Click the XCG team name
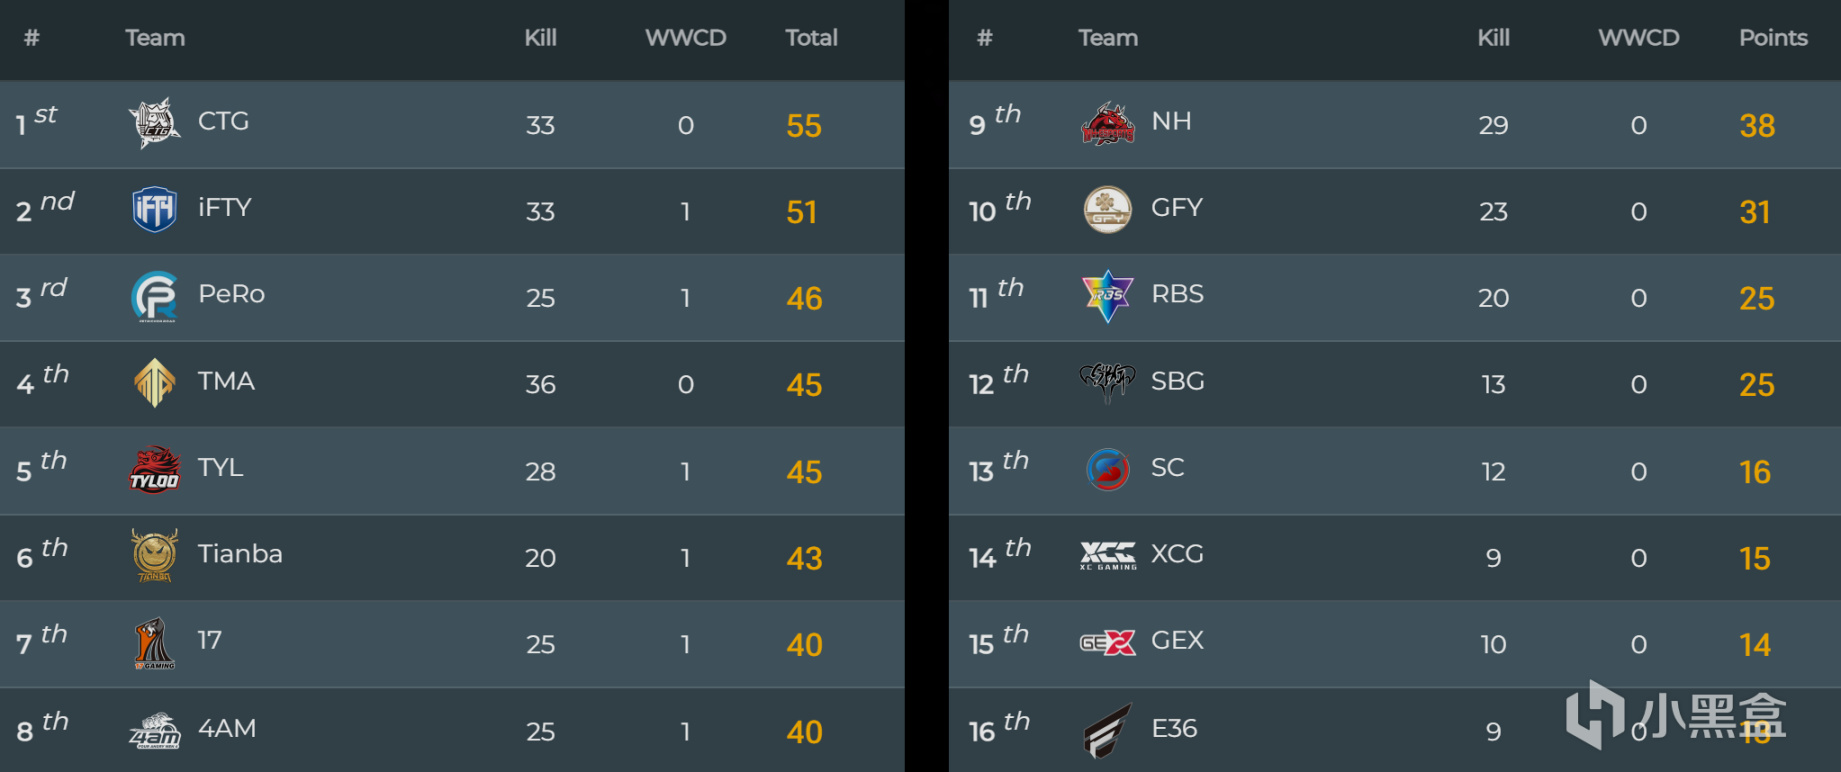 tap(1177, 554)
